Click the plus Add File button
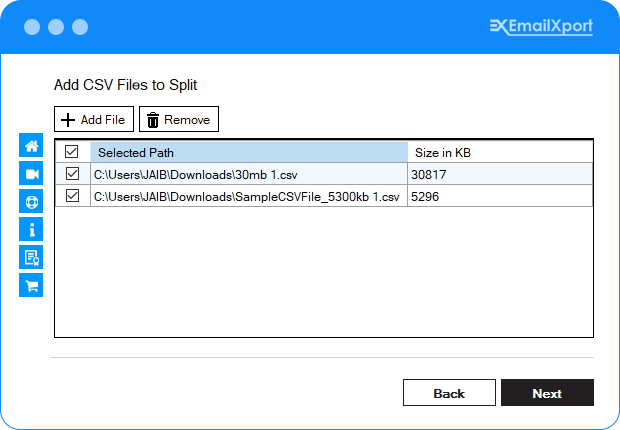The width and height of the screenshot is (620, 430). tap(93, 120)
